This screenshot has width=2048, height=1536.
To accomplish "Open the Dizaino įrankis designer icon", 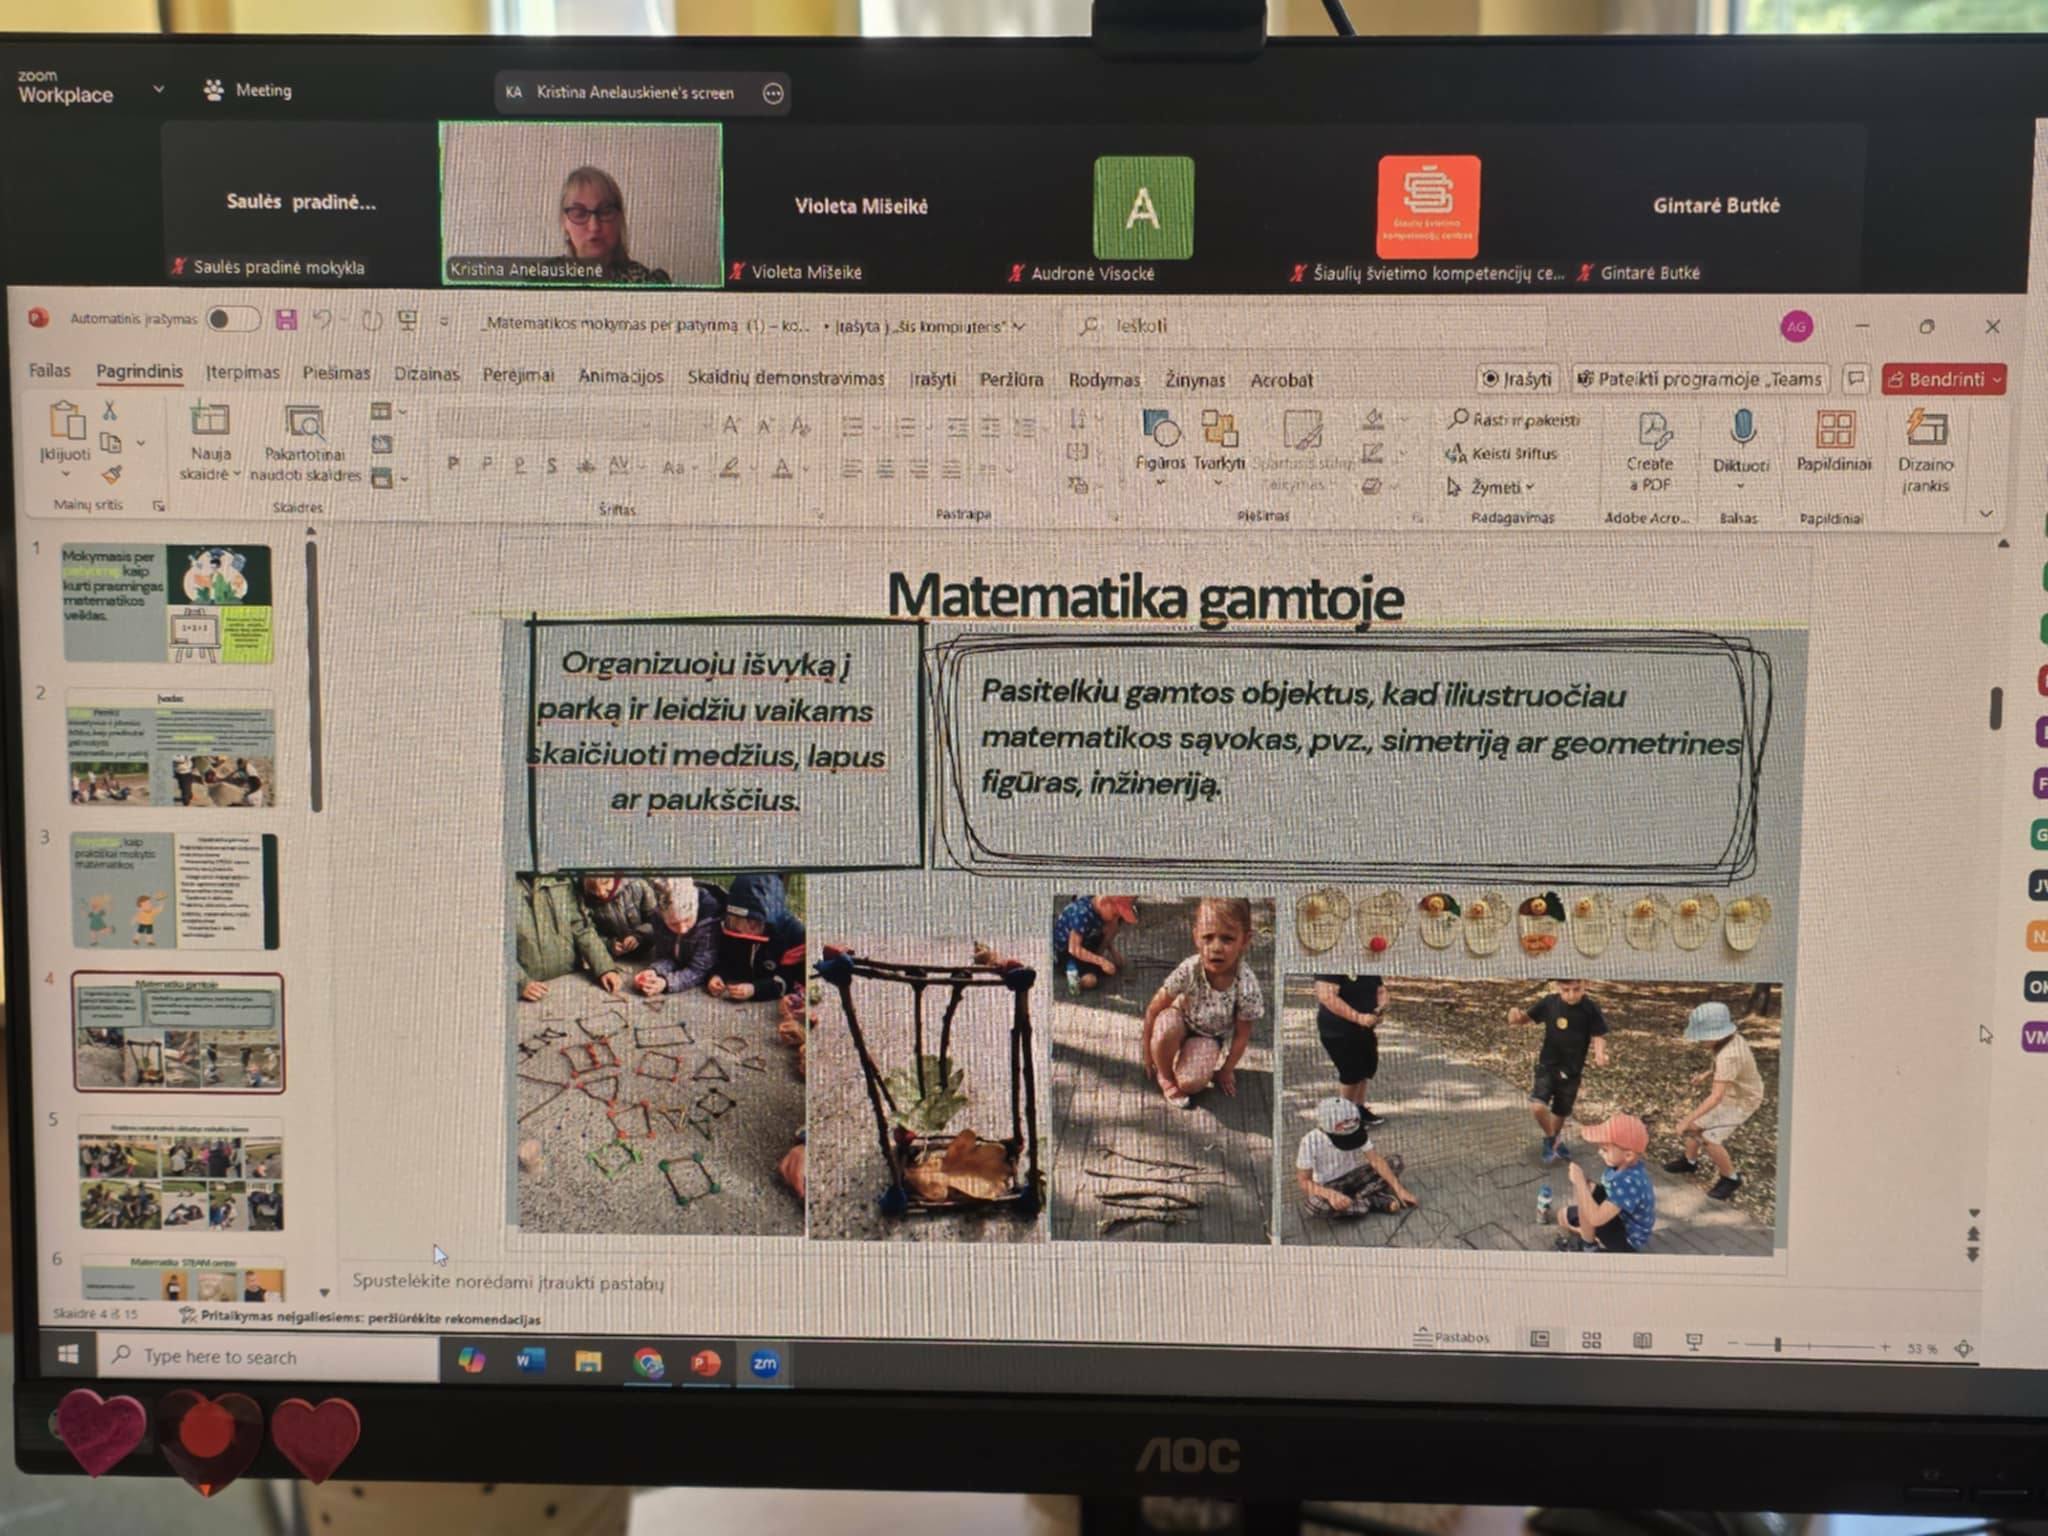I will pos(1926,428).
